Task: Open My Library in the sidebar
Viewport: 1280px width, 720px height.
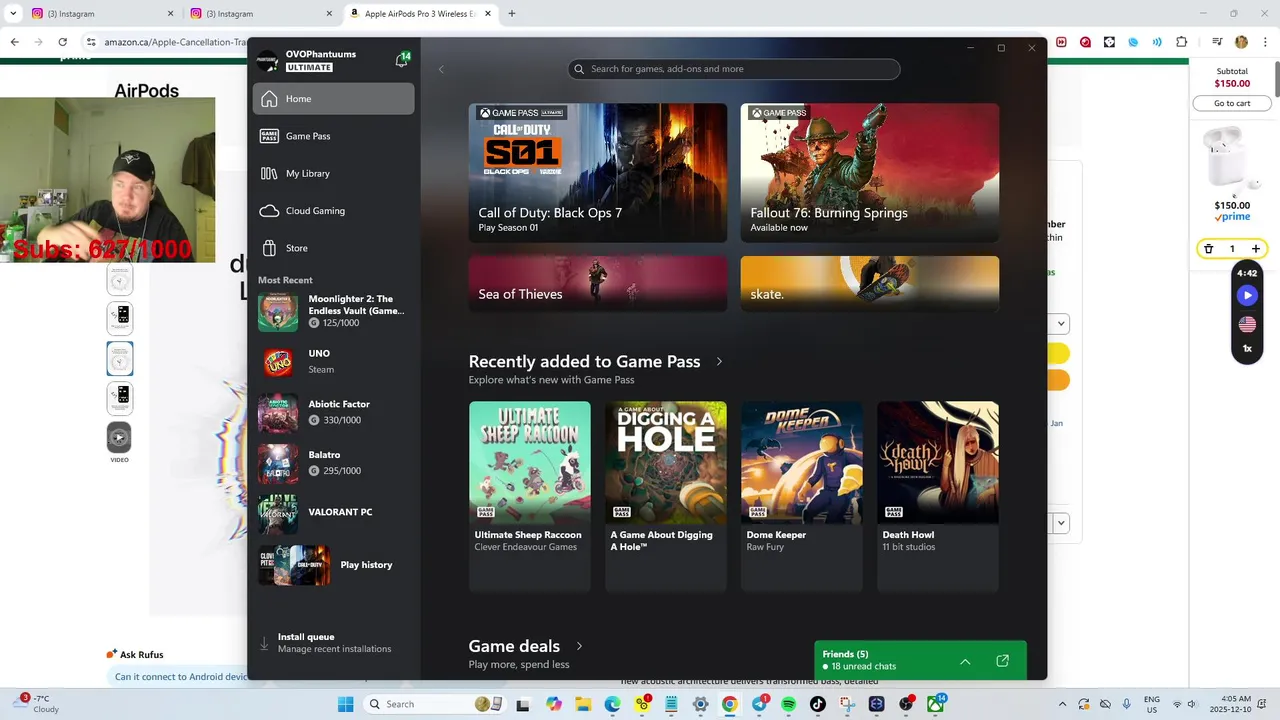Action: tap(333, 173)
